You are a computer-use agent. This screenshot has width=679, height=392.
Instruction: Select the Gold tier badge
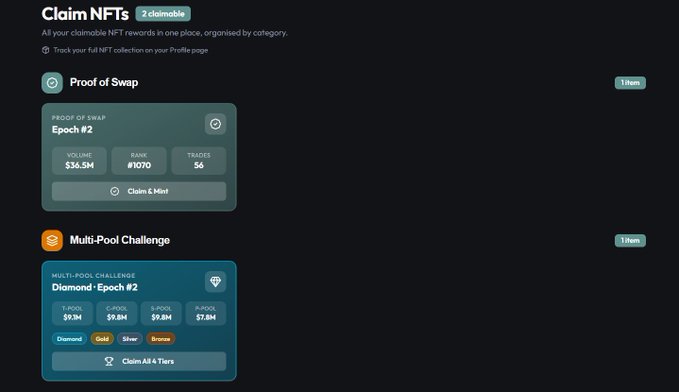pyautogui.click(x=102, y=339)
